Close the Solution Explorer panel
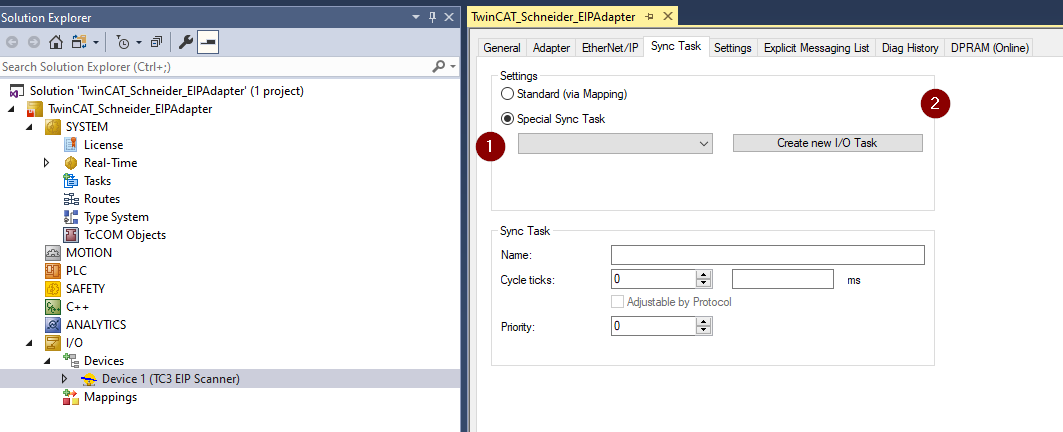The image size is (1063, 432). [x=448, y=18]
